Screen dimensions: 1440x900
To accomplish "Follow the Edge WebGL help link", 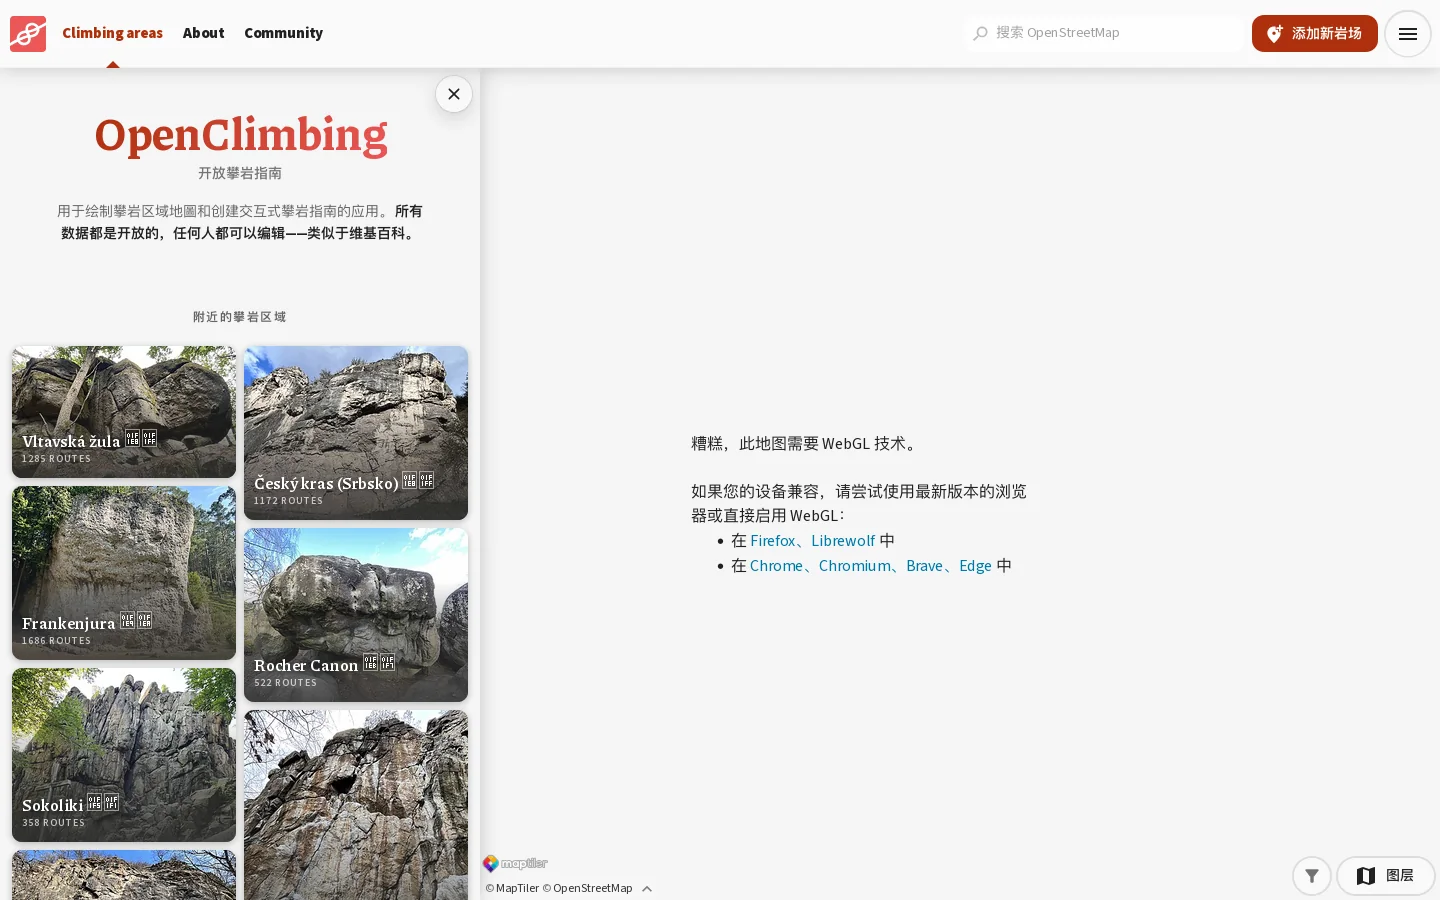I will click(975, 565).
